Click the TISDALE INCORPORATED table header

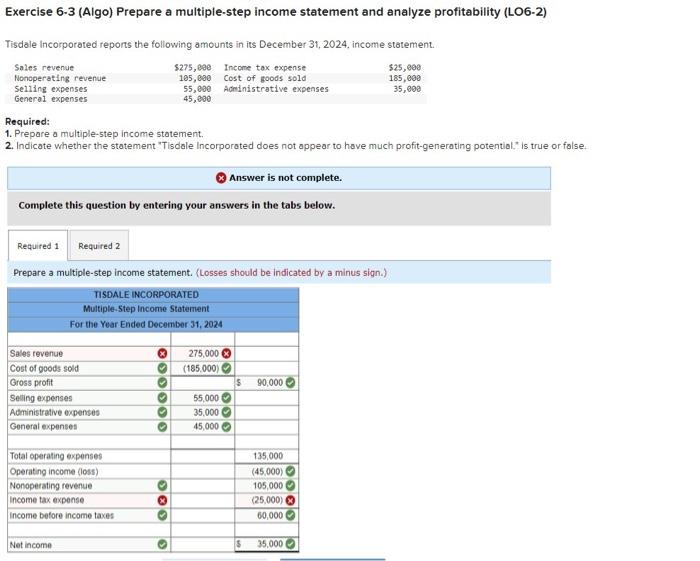coord(153,295)
